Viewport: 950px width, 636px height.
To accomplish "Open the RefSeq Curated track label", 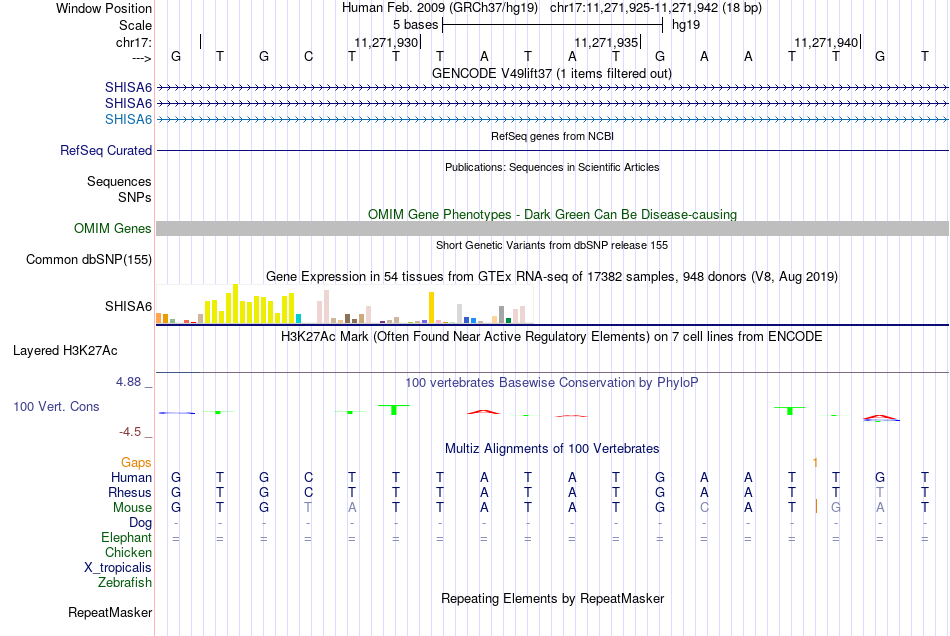I will (x=105, y=150).
